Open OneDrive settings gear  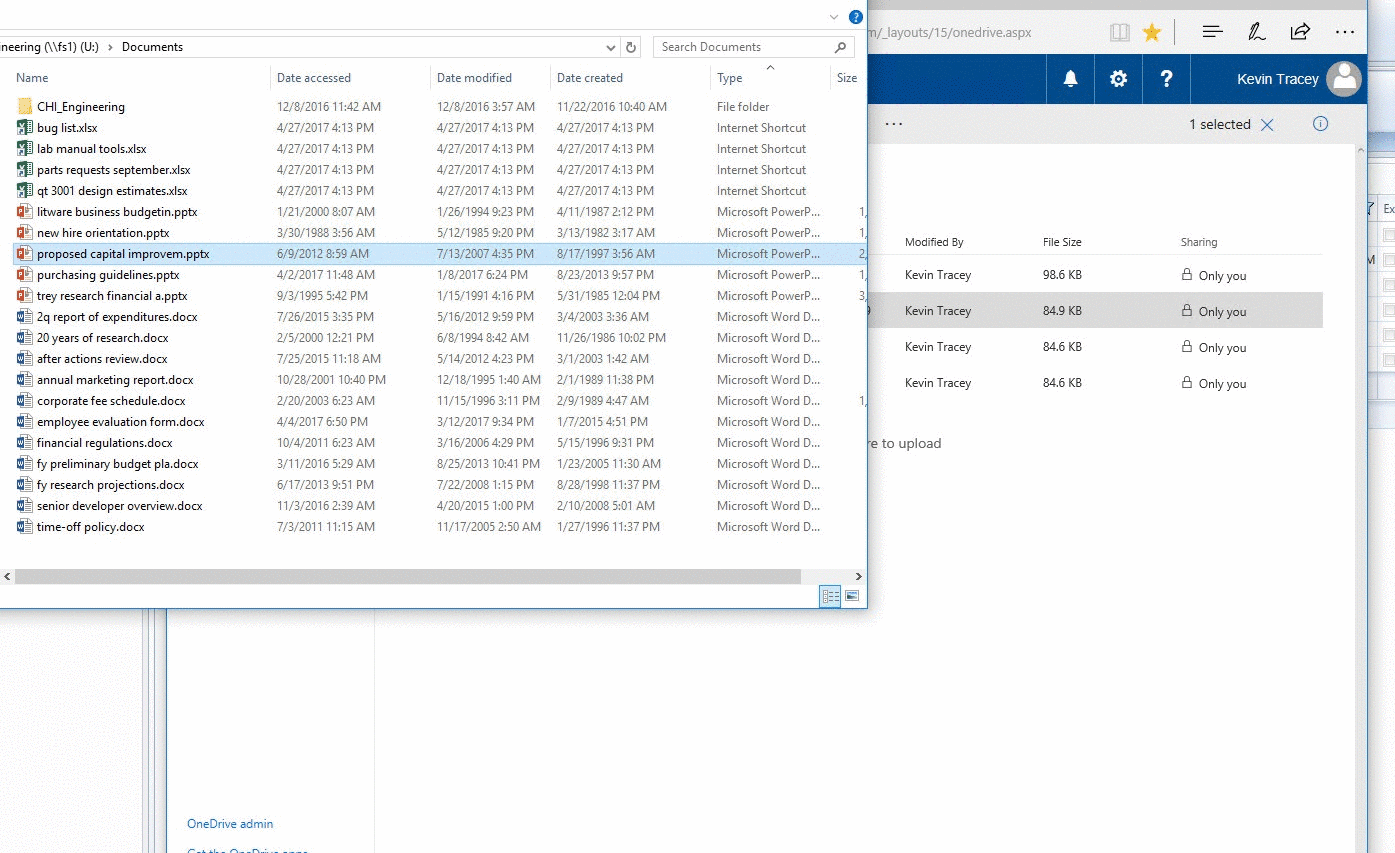tap(1119, 79)
